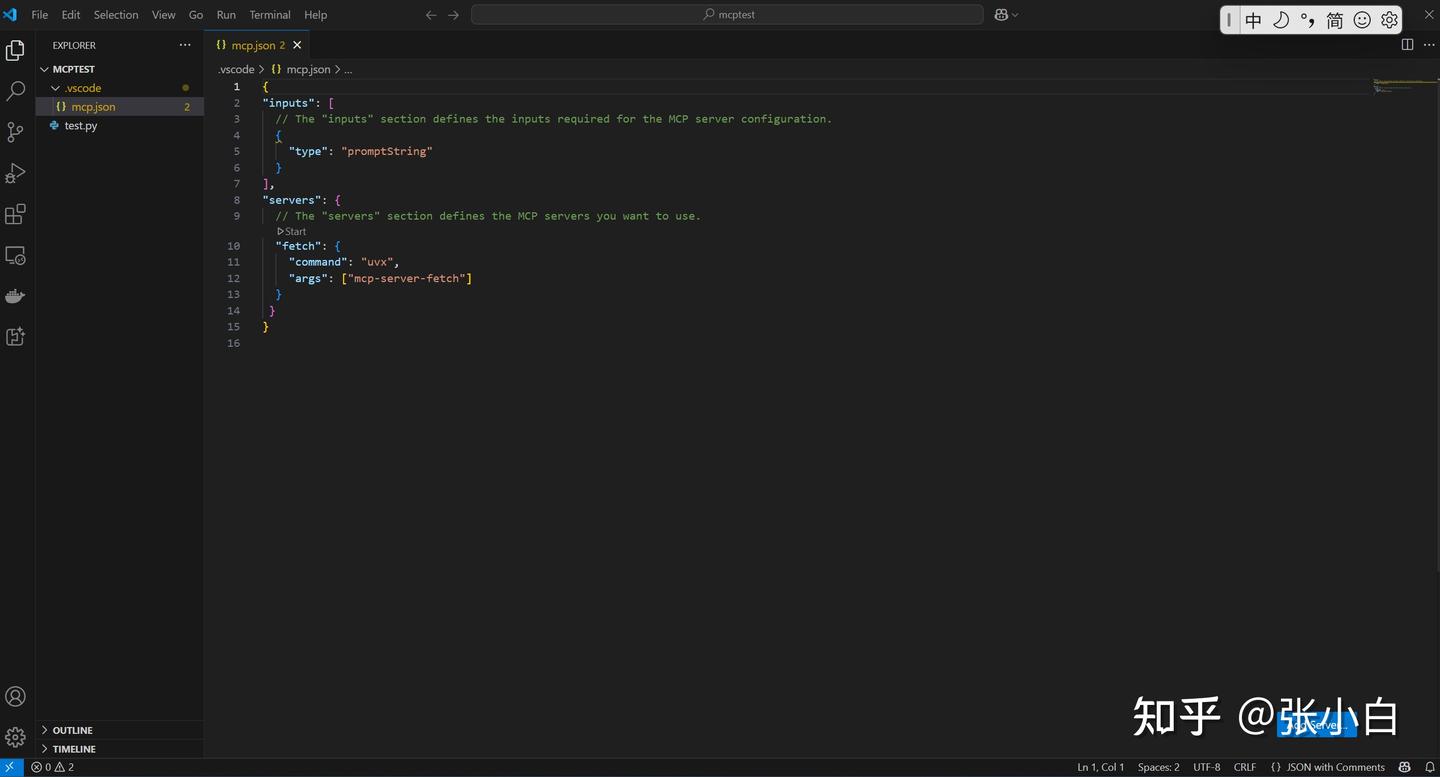The height and width of the screenshot is (777, 1440).
Task: Click split editor right icon
Action: point(1407,45)
